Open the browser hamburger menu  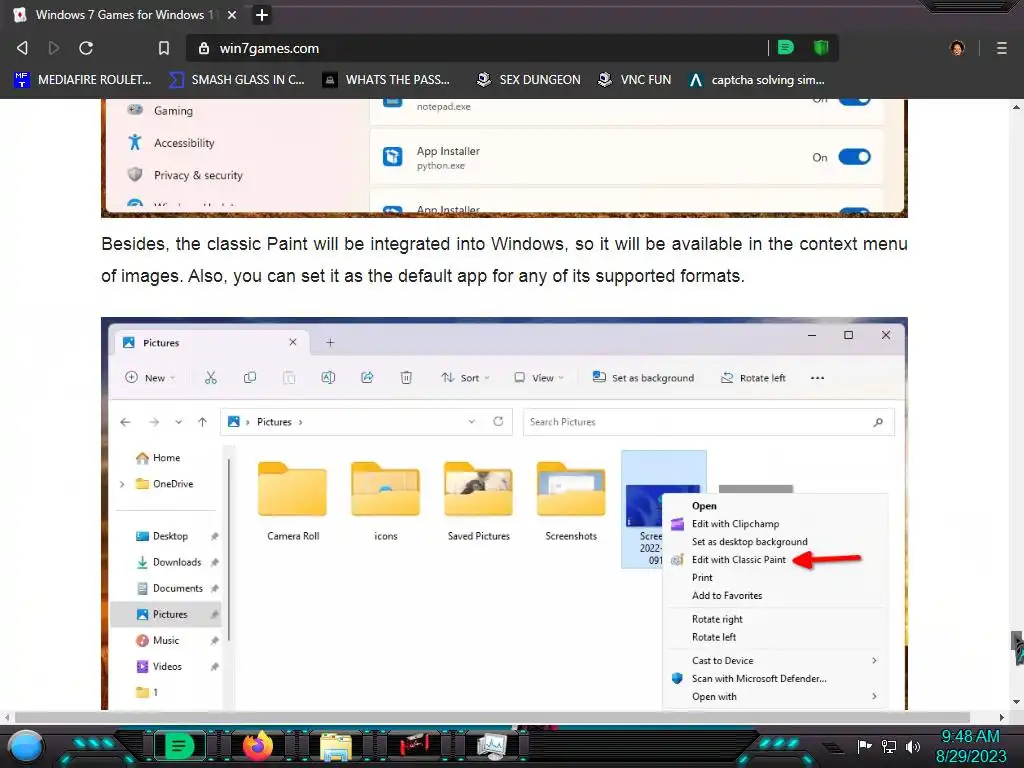1001,48
